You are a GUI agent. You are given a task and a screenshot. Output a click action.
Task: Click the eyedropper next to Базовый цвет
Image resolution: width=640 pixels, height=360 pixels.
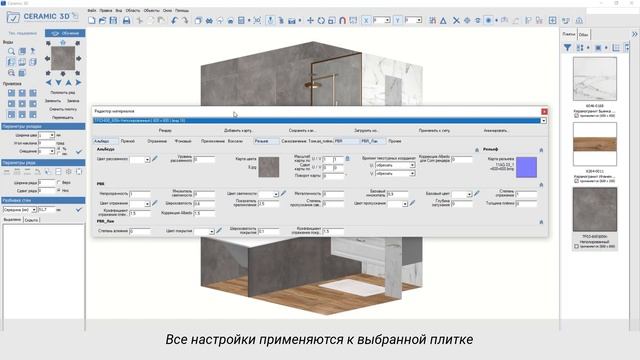point(477,193)
